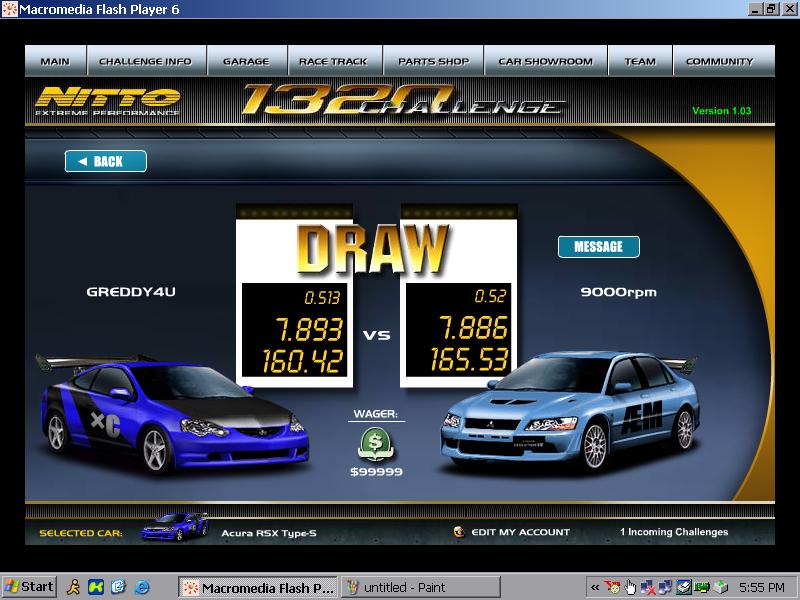The height and width of the screenshot is (600, 800).
Task: Click the two-monitors network tray icon
Action: pyautogui.click(x=665, y=588)
